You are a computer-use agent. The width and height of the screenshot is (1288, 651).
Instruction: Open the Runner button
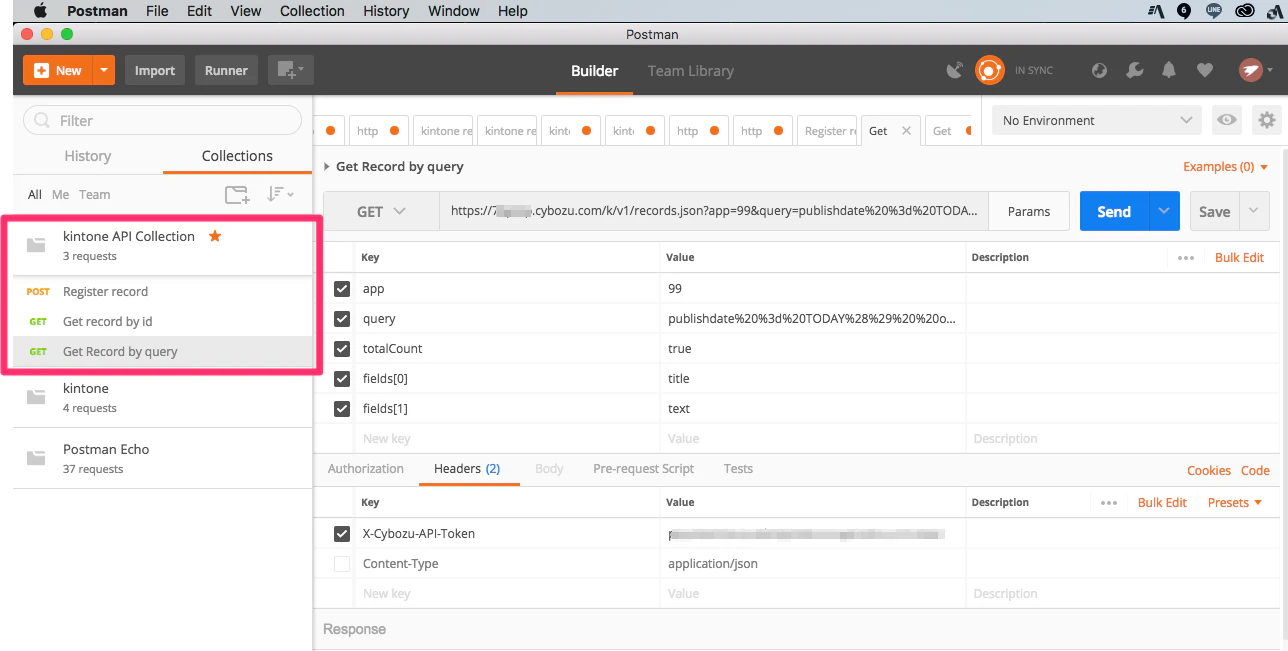click(226, 70)
